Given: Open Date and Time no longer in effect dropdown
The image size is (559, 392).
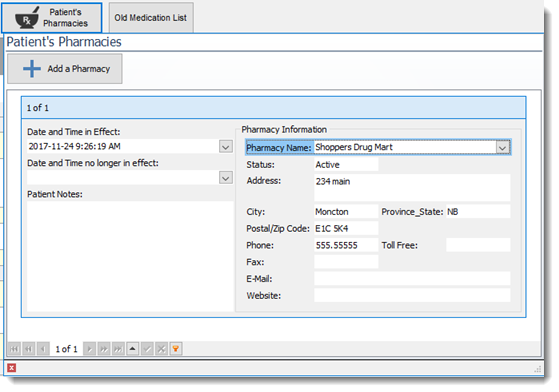Looking at the screenshot, I should tap(226, 178).
